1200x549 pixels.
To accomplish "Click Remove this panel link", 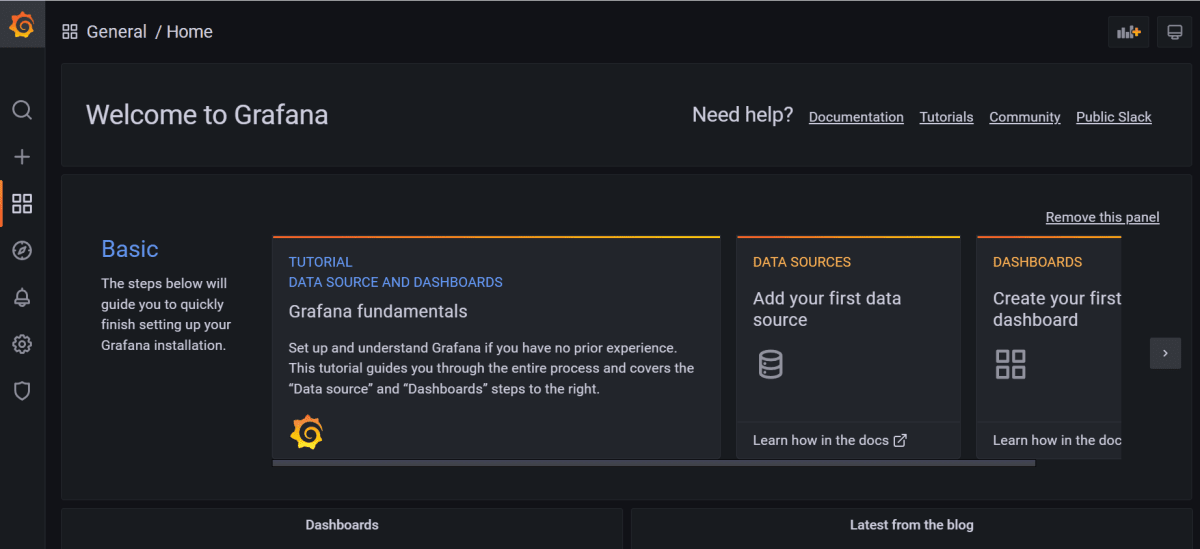I will coord(1103,217).
